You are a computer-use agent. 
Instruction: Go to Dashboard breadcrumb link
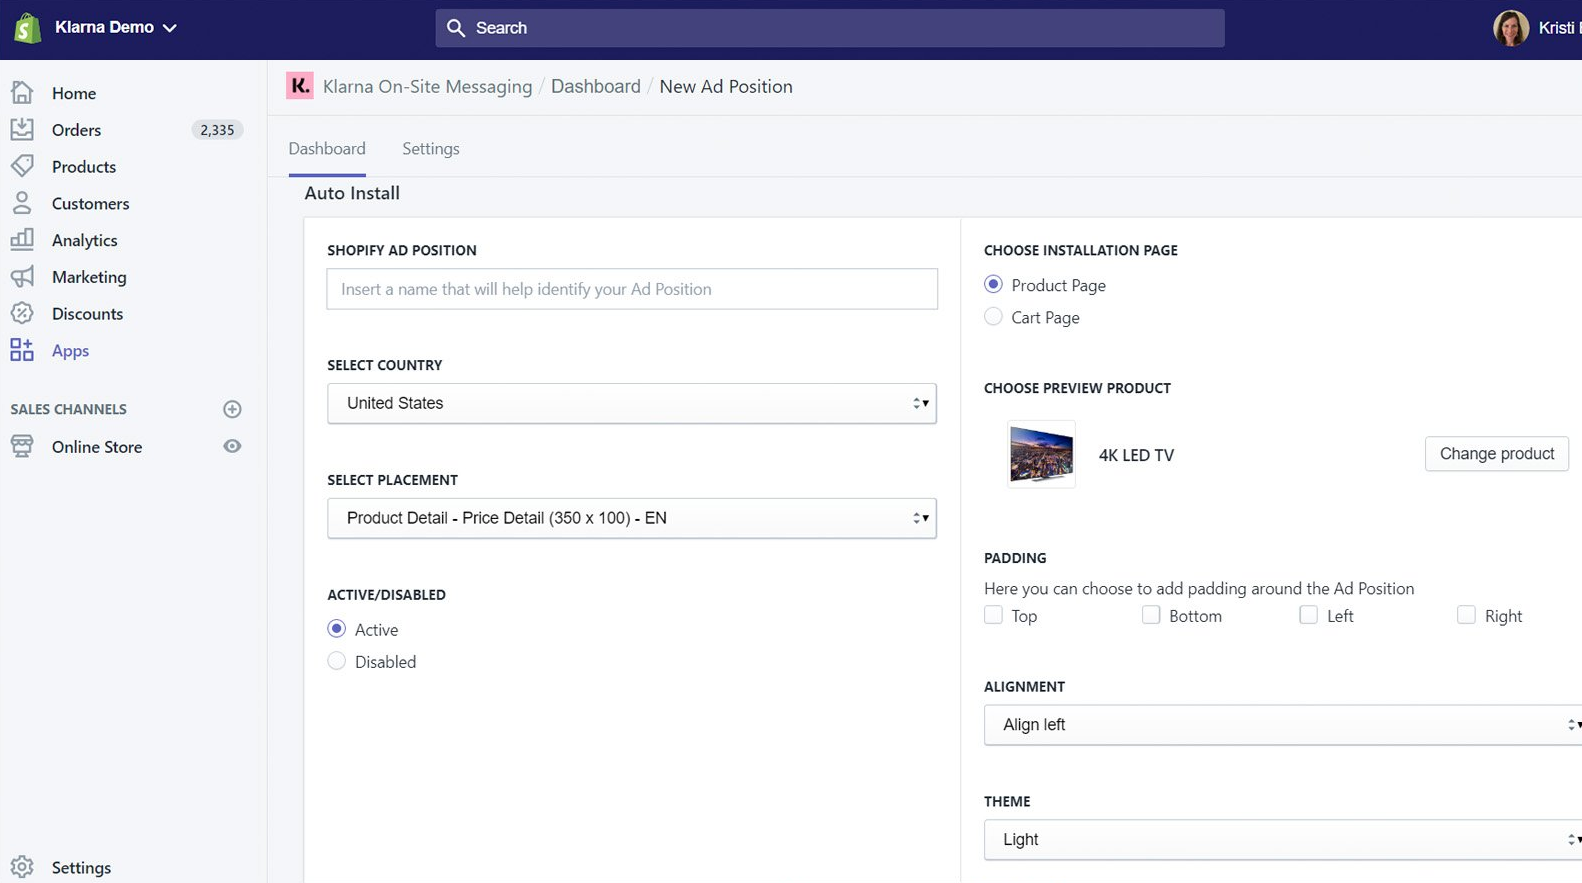tap(596, 87)
